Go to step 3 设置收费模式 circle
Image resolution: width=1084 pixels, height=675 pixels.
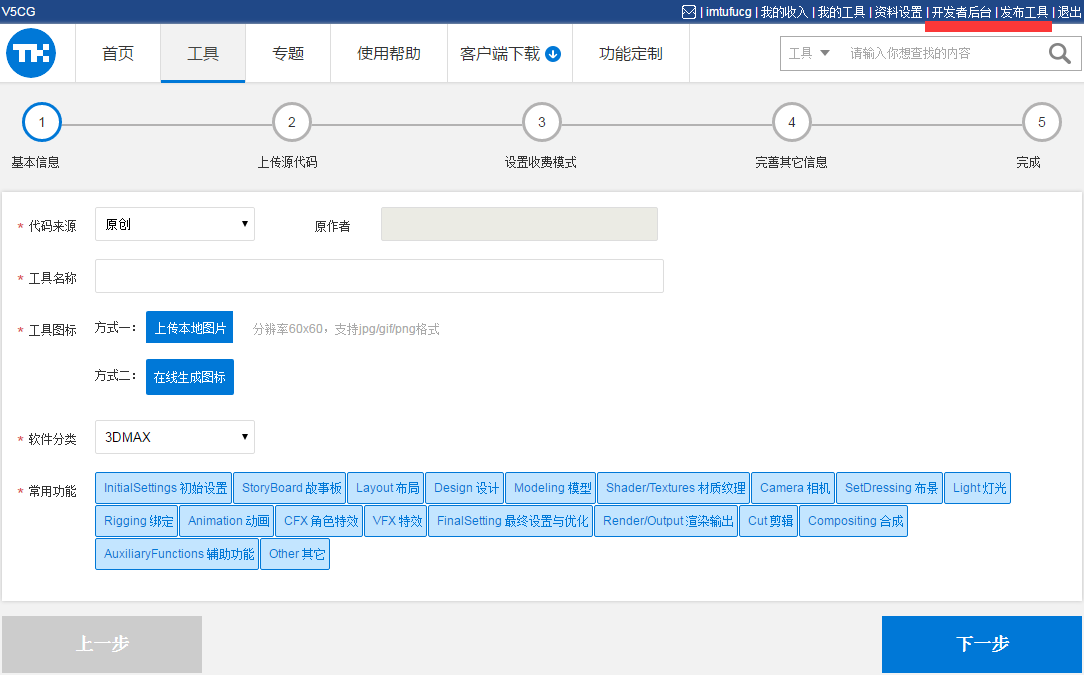542,122
